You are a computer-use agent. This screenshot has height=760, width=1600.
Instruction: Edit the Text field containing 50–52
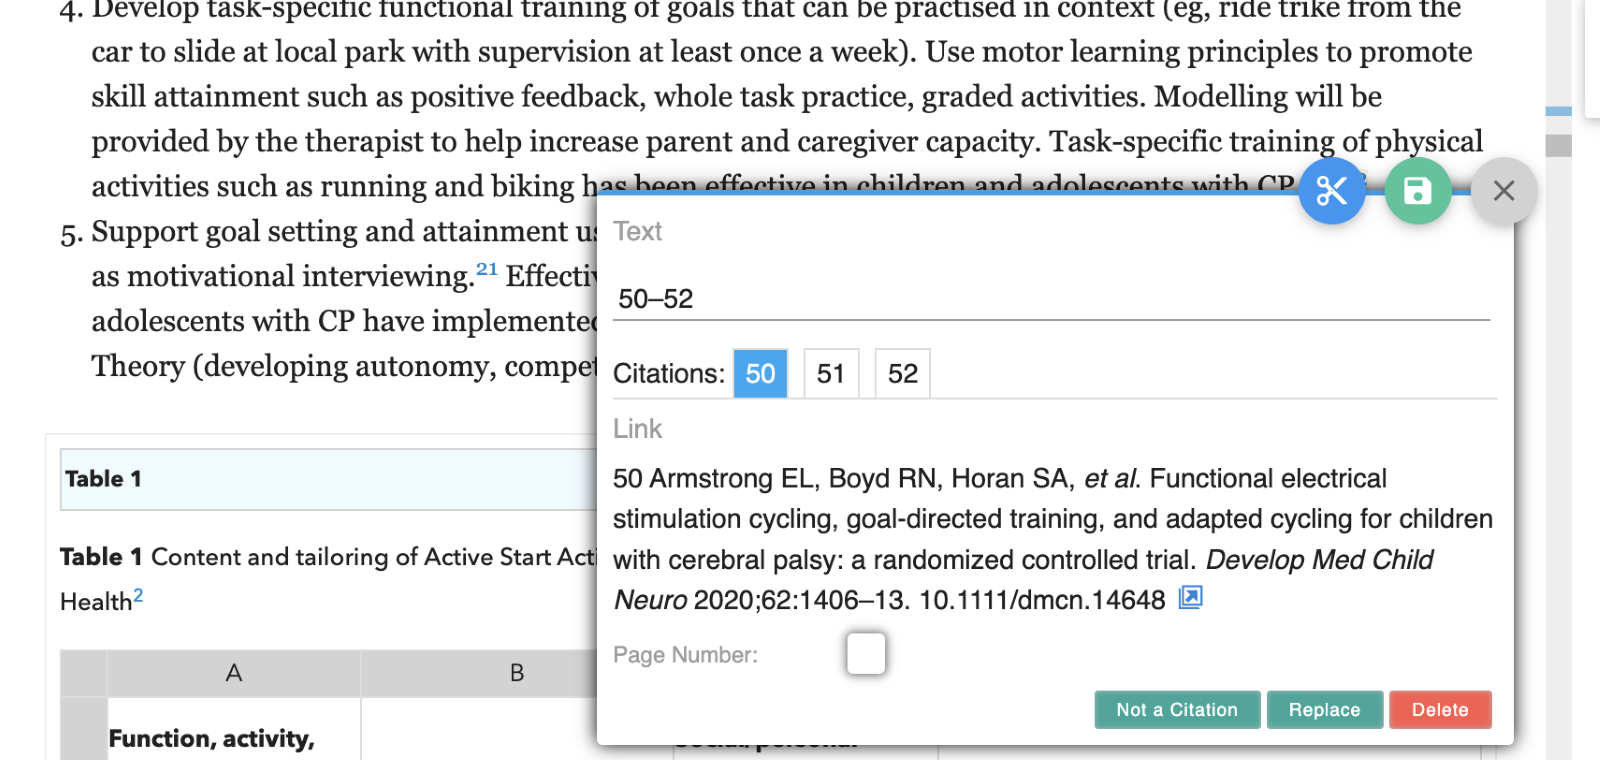pyautogui.click(x=1051, y=299)
